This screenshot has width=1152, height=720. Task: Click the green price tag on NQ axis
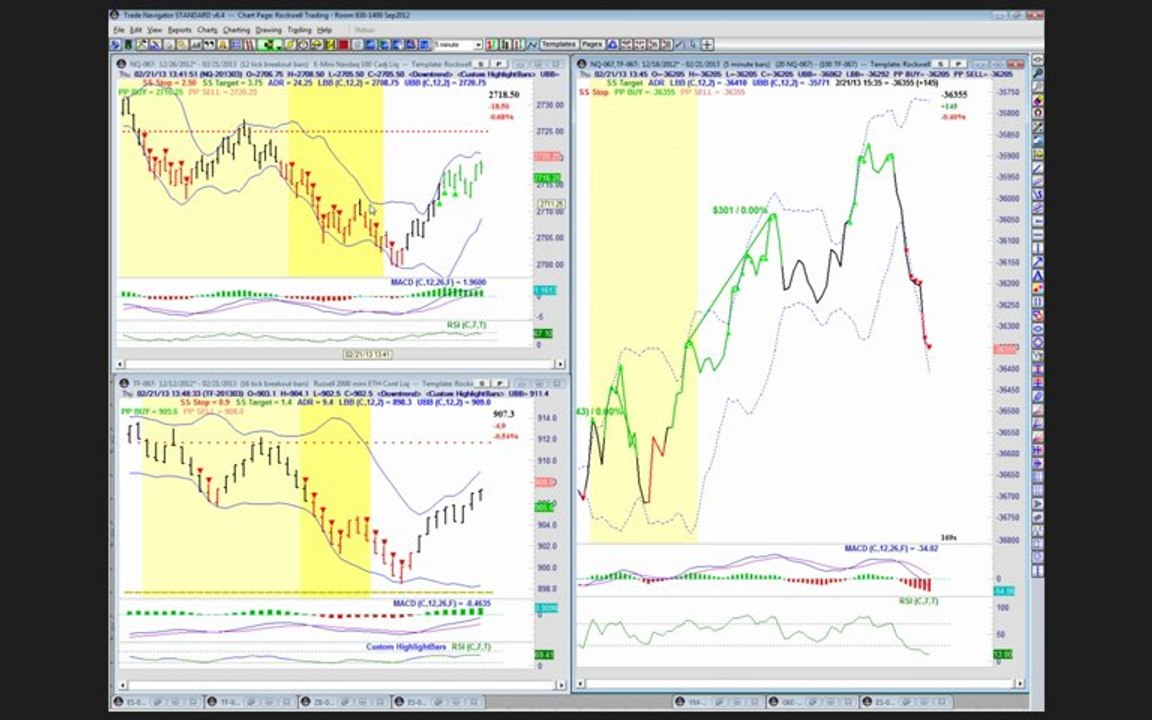click(x=547, y=178)
